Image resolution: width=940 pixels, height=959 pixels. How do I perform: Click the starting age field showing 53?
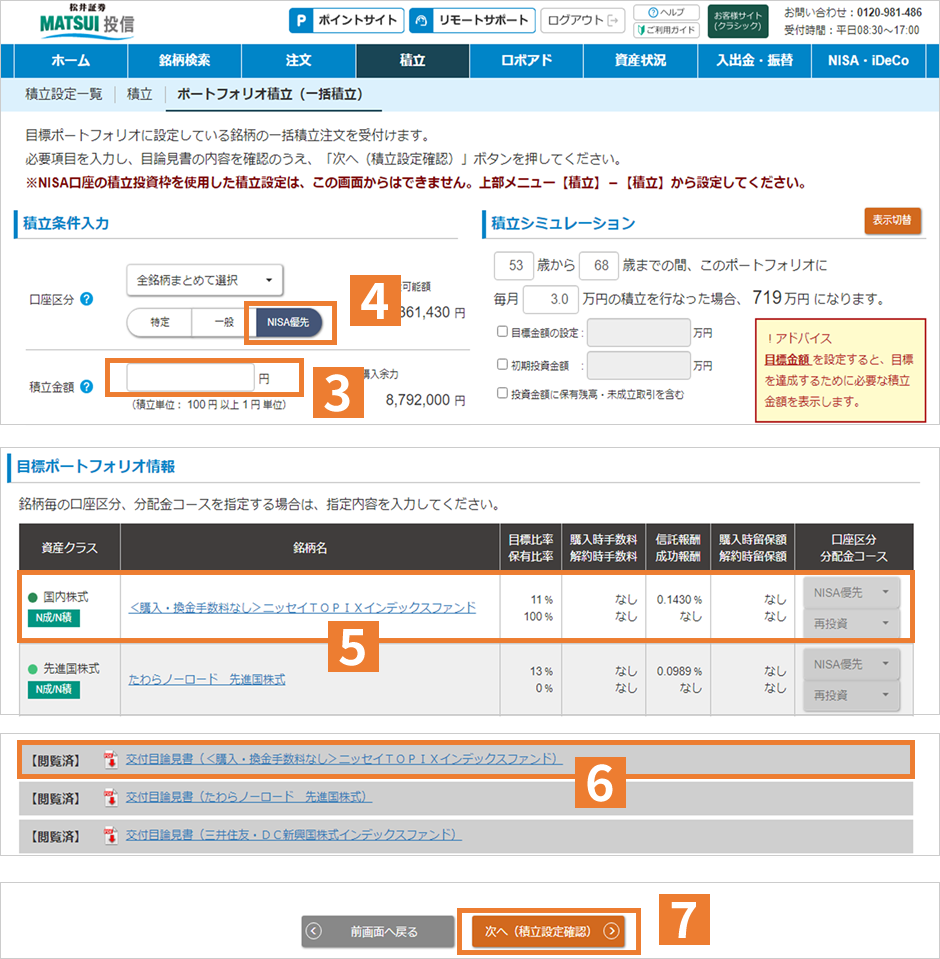click(x=514, y=265)
